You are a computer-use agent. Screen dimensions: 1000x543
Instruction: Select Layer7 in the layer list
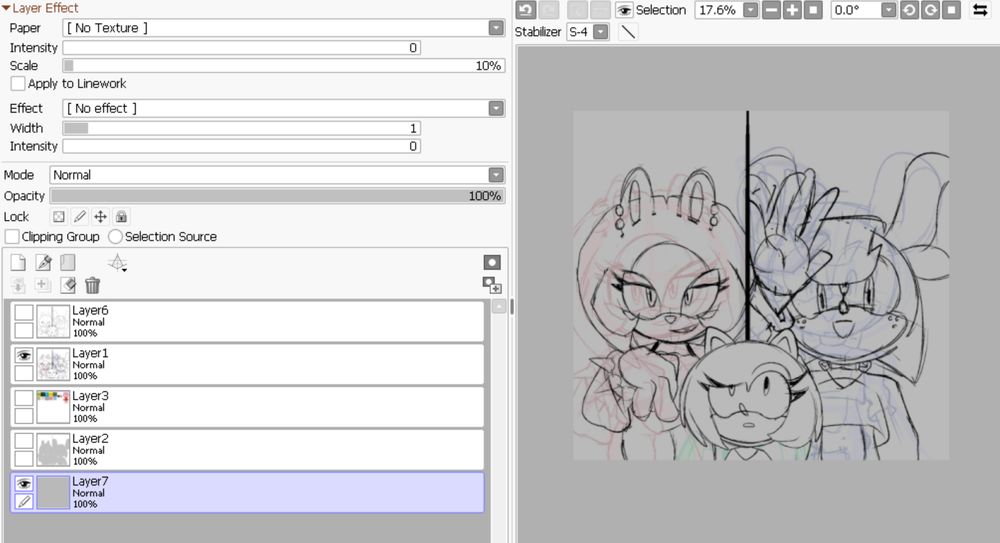(247, 492)
